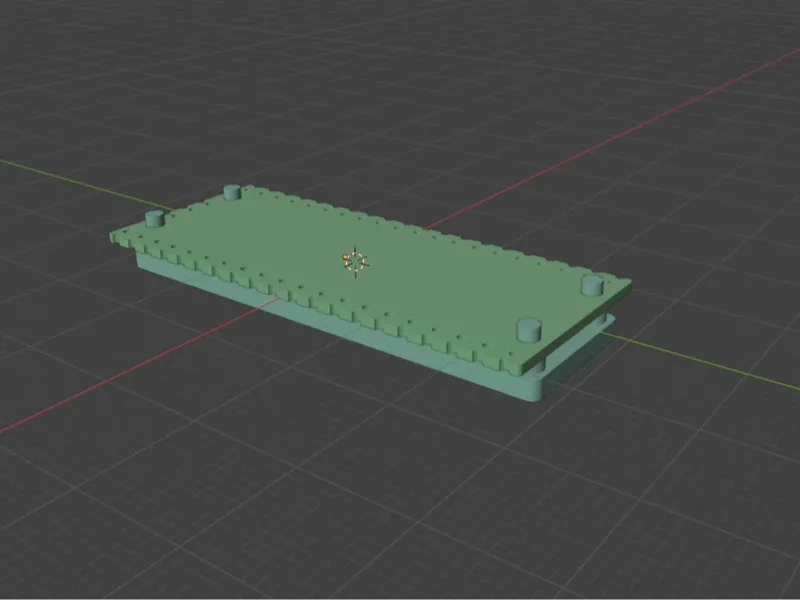This screenshot has height=600, width=800.
Task: Select the peg at the plate's rightmost corner
Action: click(x=592, y=286)
